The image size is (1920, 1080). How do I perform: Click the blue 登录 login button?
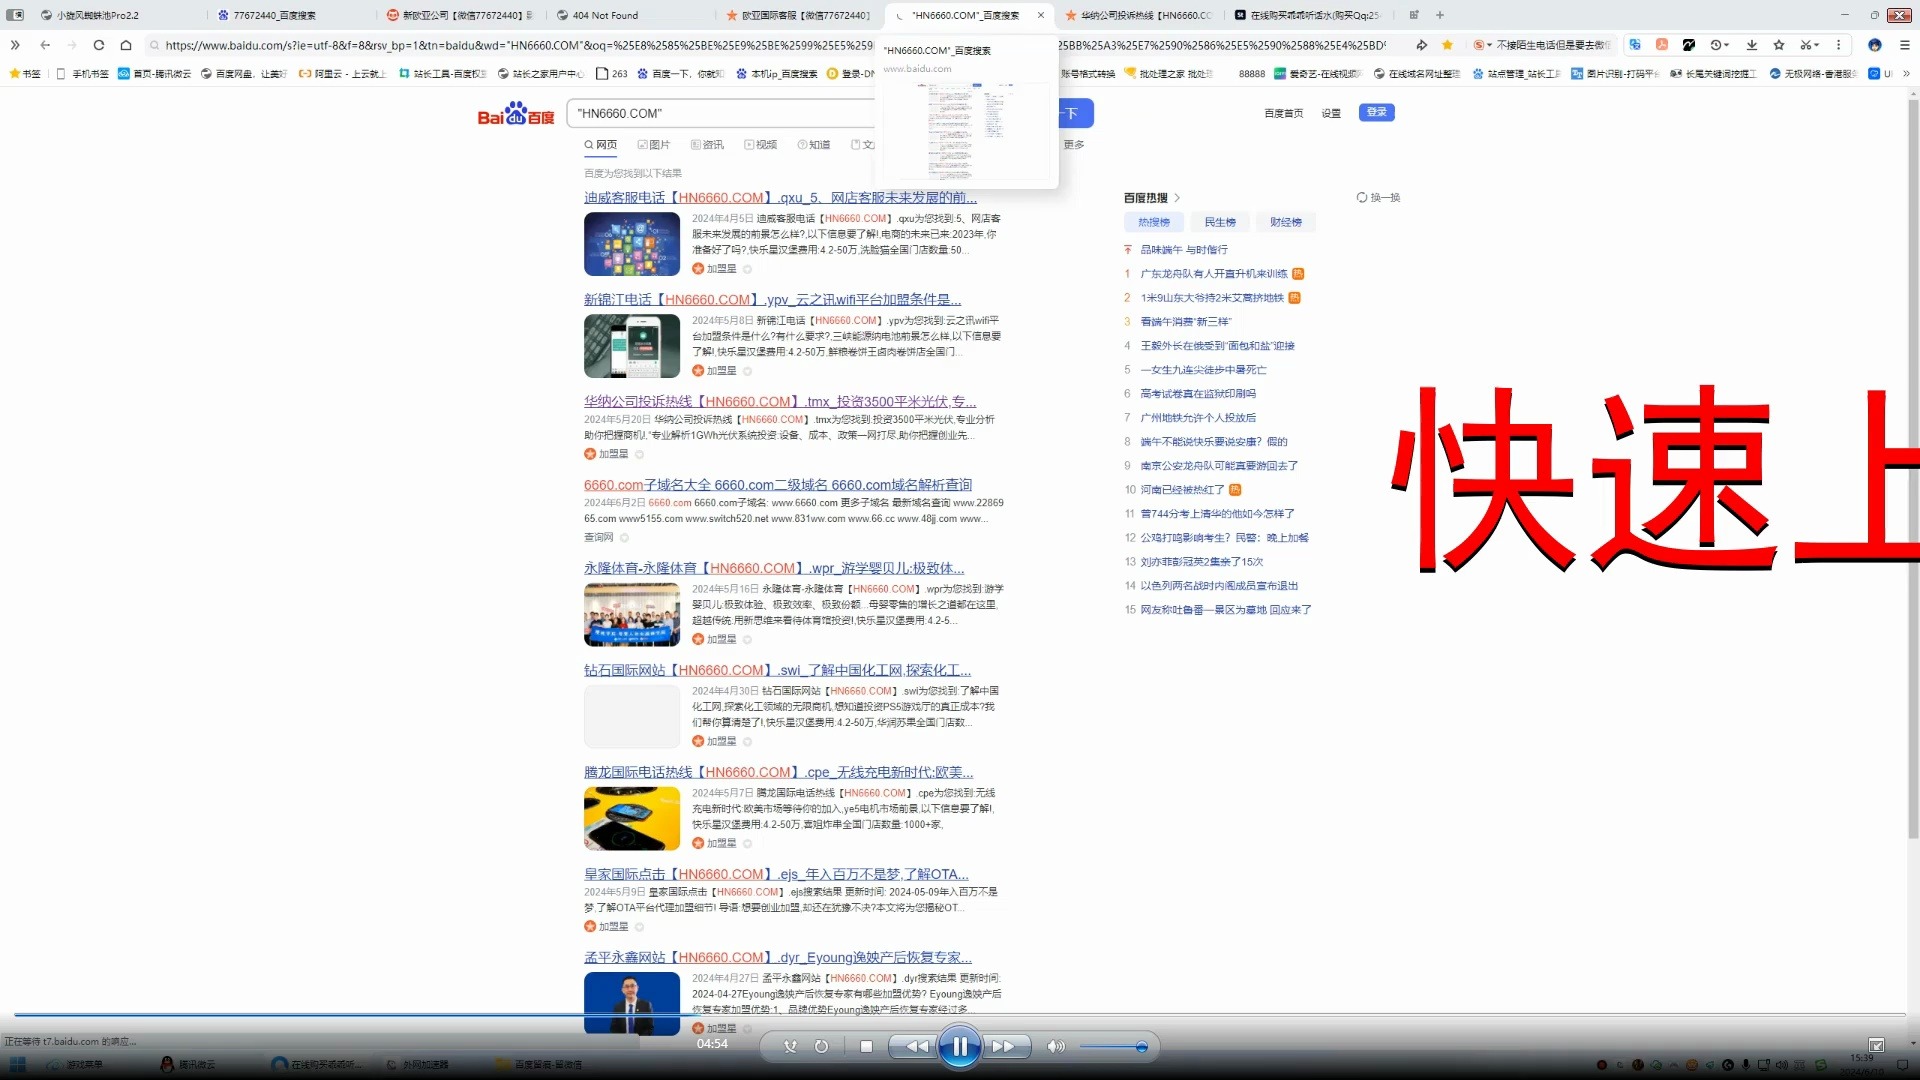pyautogui.click(x=1376, y=112)
